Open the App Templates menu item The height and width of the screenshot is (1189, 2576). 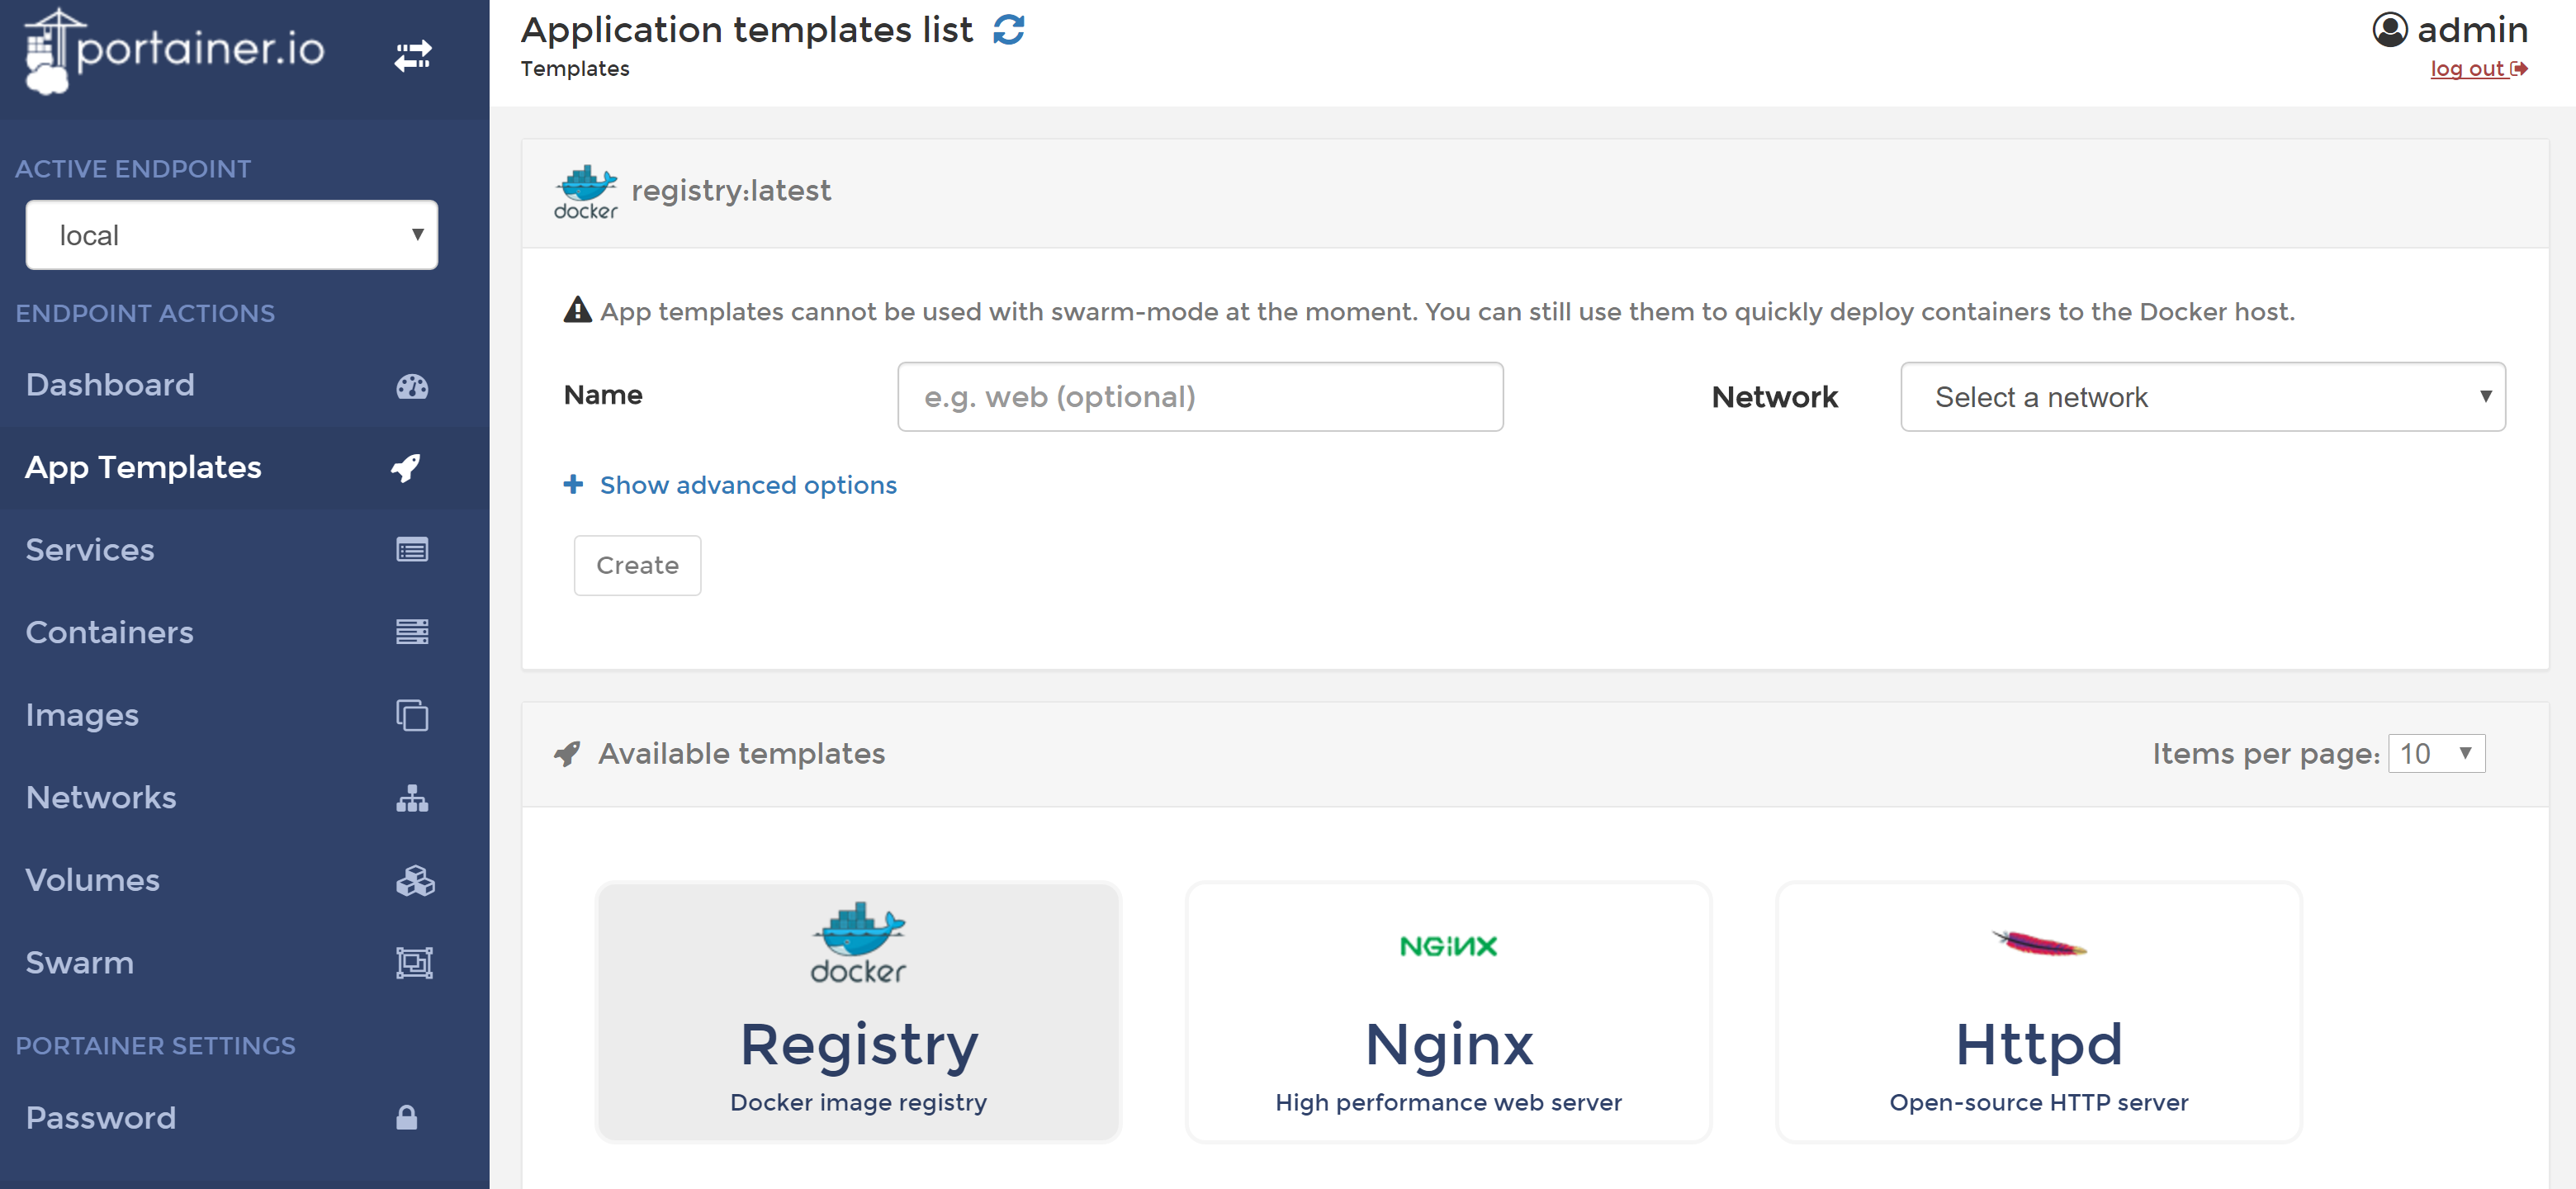[x=143, y=467]
